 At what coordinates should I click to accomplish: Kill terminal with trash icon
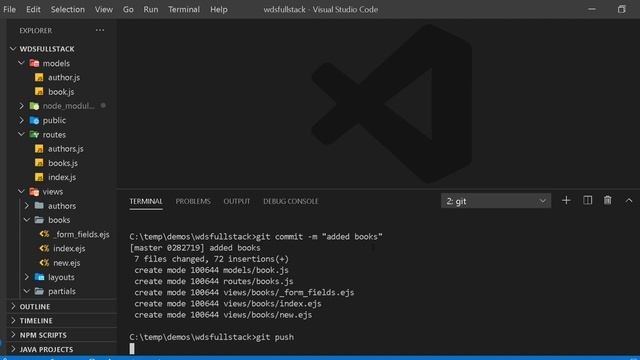[608, 200]
